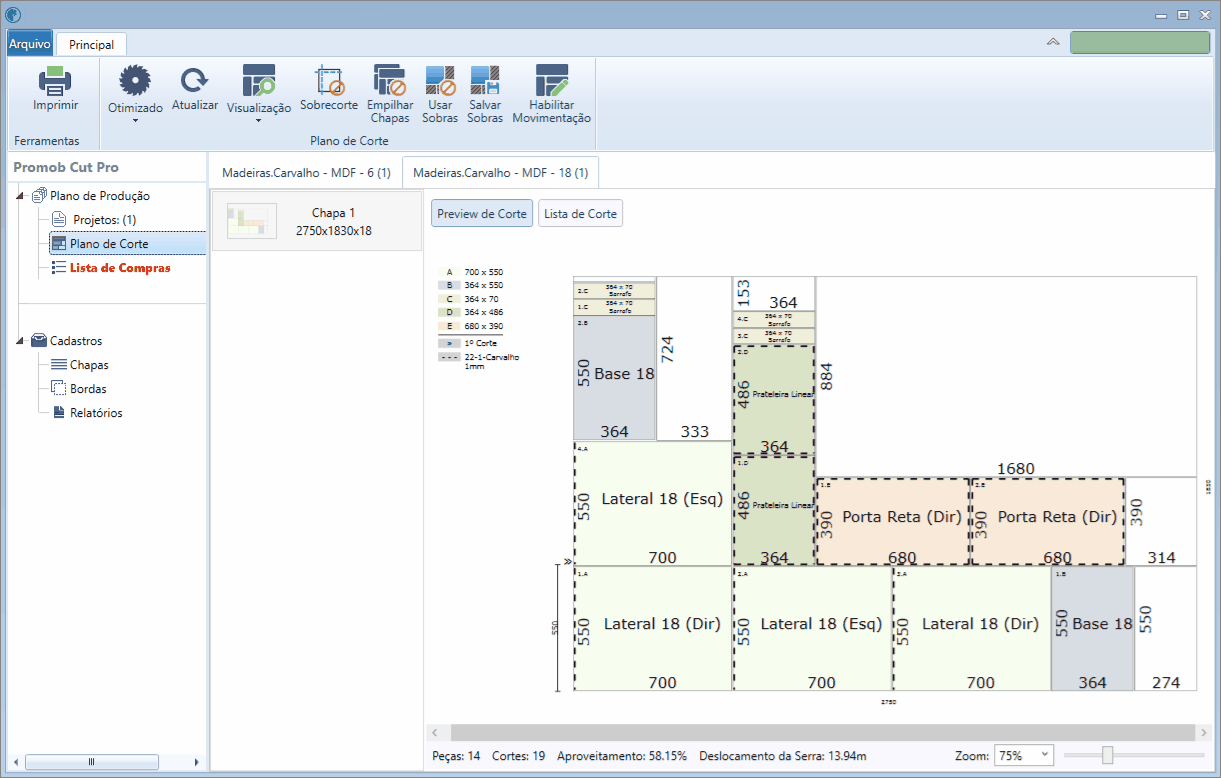Select the Lateral 18 (Dir) 3.A piece
Viewport: 1221px width, 778px height.
(971, 628)
